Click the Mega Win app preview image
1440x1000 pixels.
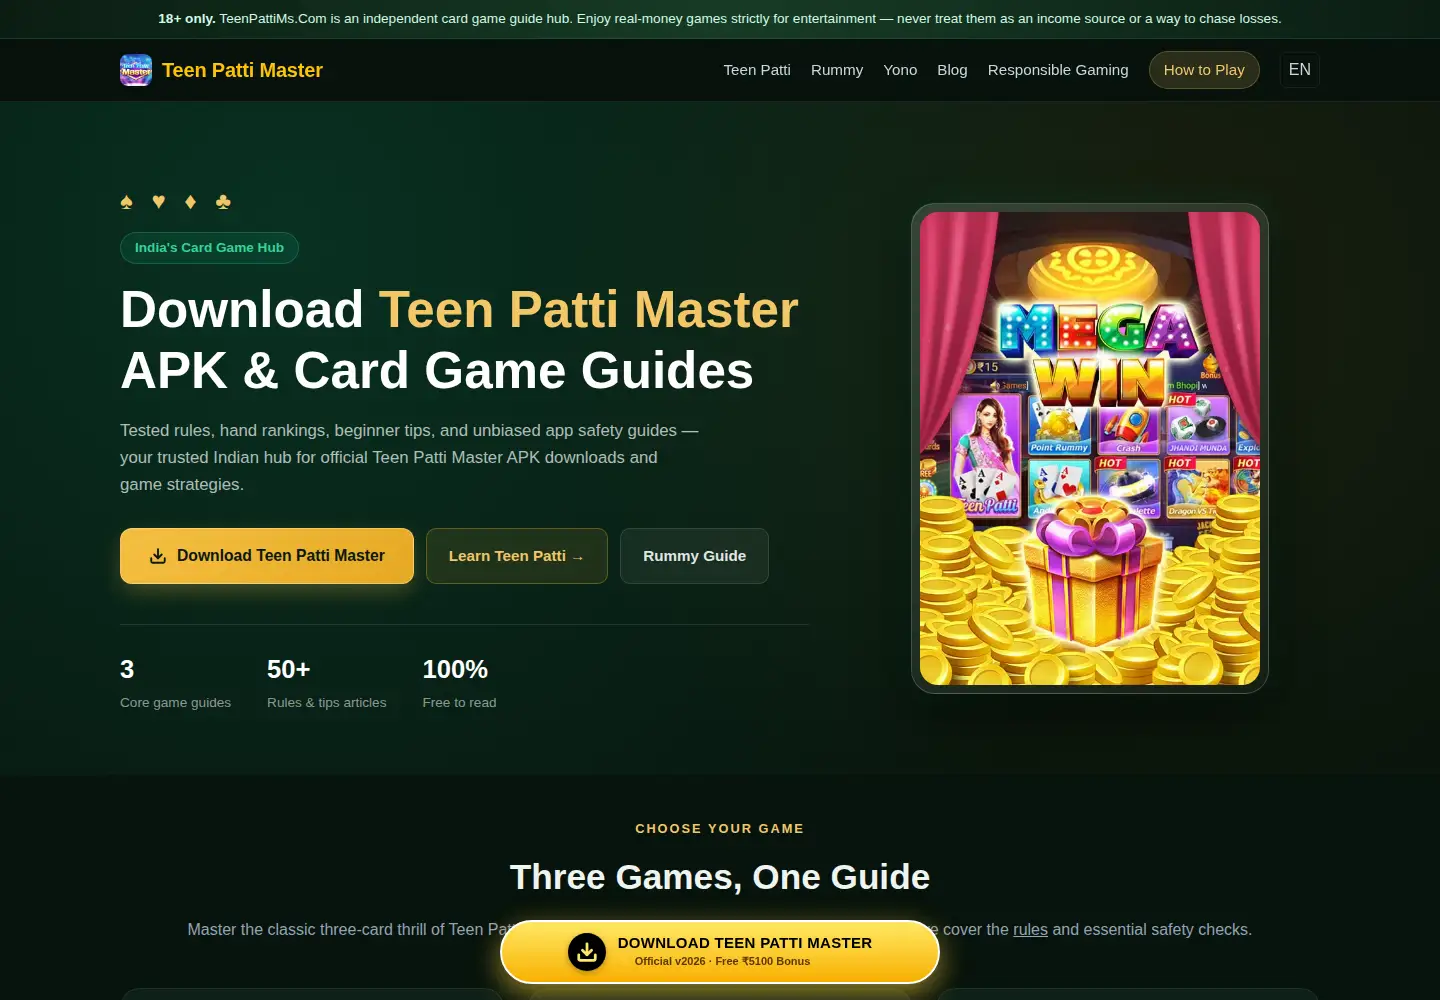1090,448
